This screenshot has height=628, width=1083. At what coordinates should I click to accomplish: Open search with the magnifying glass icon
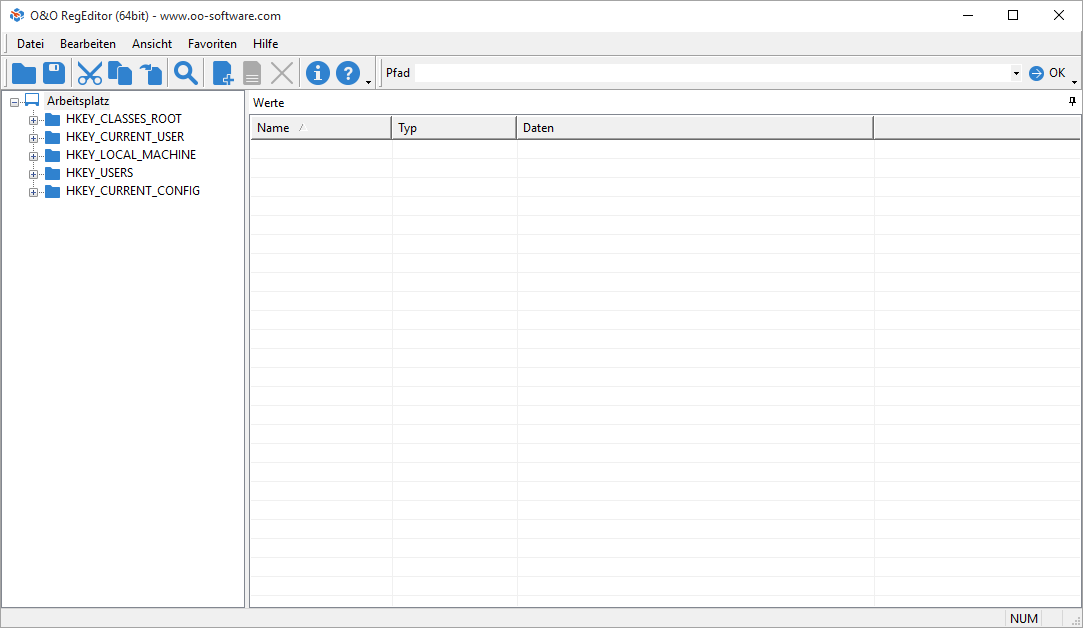[x=186, y=73]
